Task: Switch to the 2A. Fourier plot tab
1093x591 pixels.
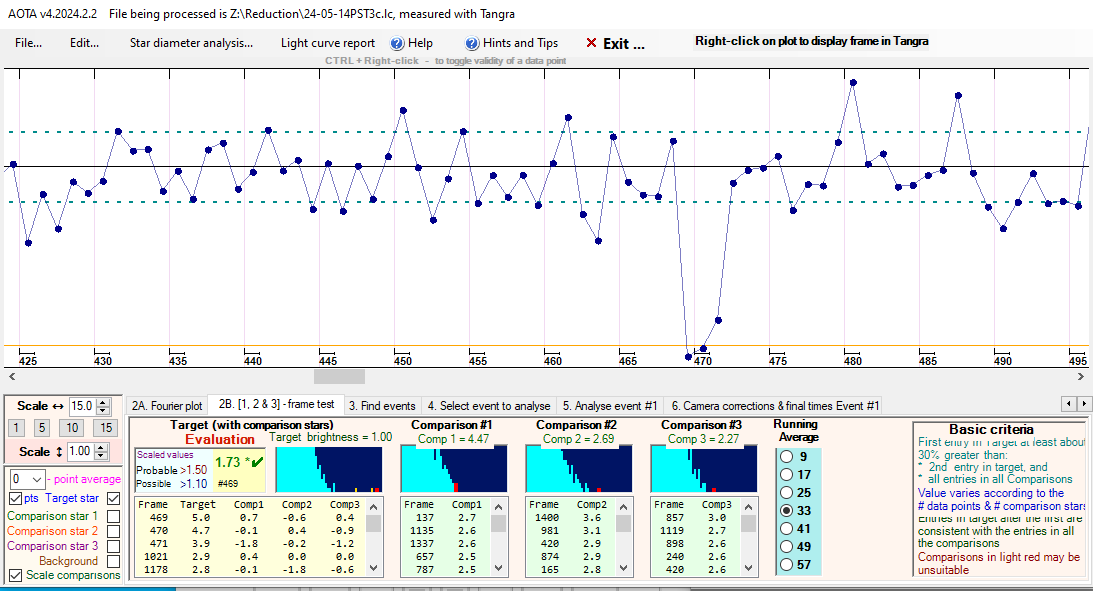Action: click(x=167, y=406)
